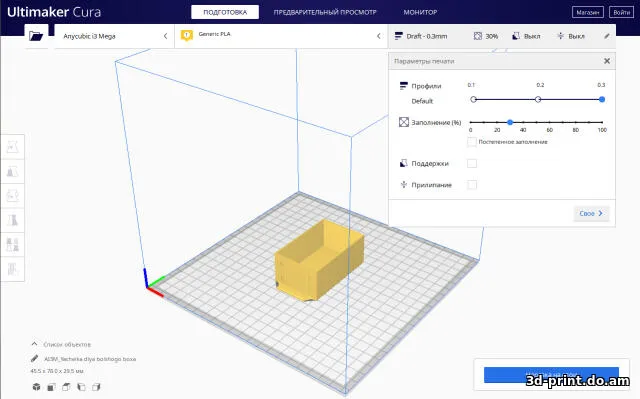The height and width of the screenshot is (399, 640).
Task: Enable the Поддержки support checkbox
Action: point(472,163)
